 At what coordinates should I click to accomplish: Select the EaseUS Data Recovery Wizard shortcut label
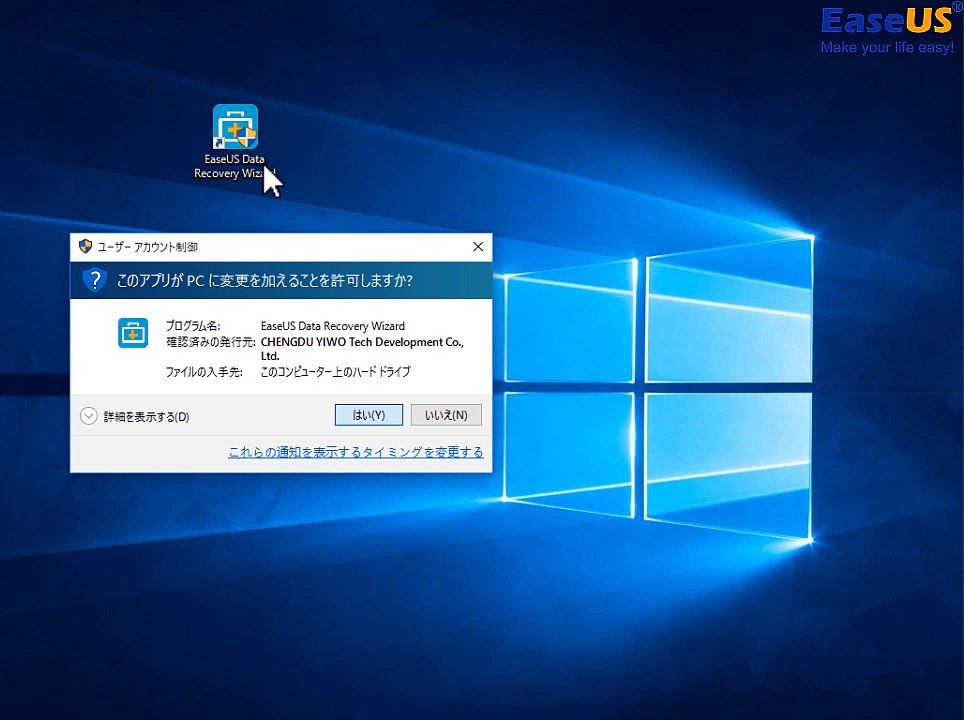tap(235, 166)
